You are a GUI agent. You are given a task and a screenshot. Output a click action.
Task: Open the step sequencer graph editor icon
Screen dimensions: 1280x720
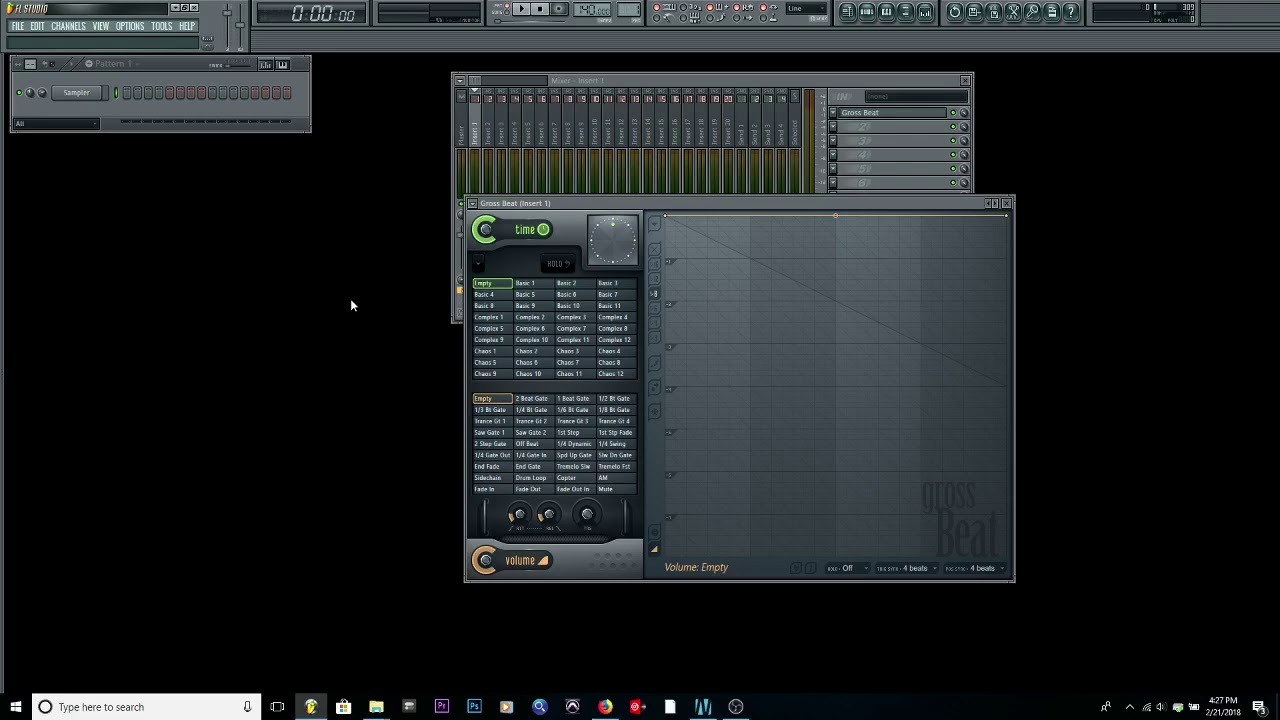[266, 65]
